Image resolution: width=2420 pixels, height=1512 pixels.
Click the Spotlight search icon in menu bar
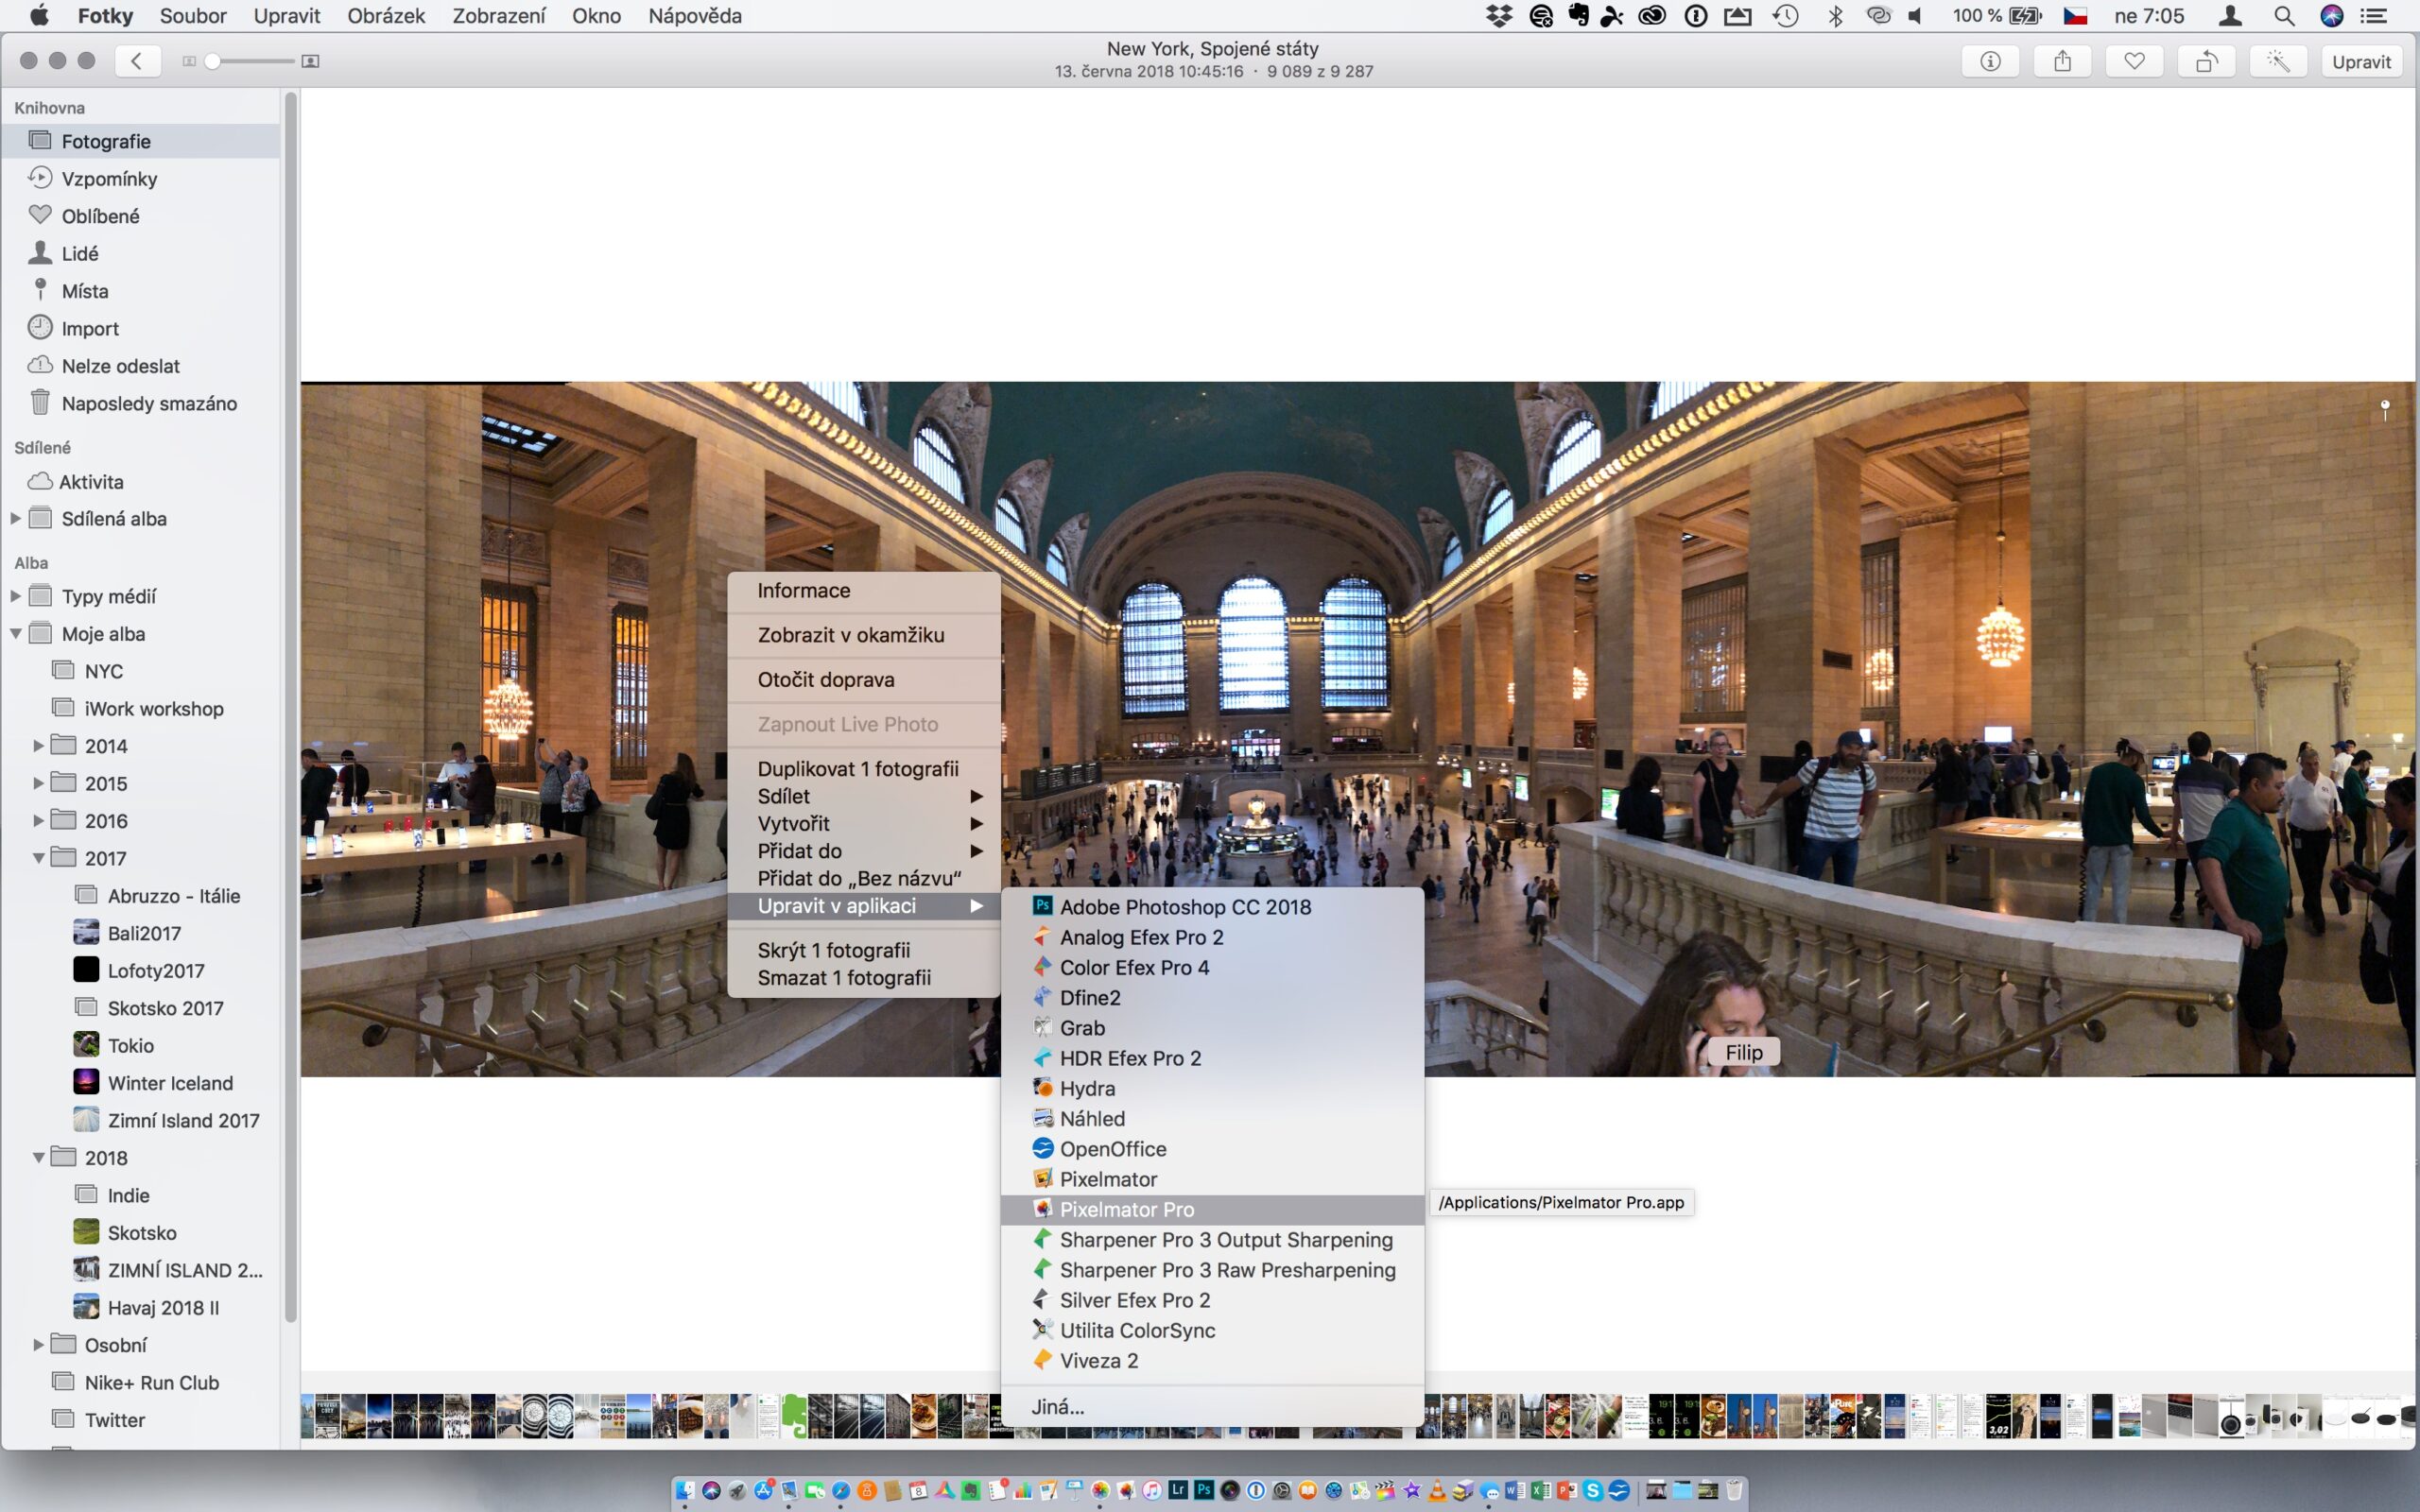click(2284, 16)
